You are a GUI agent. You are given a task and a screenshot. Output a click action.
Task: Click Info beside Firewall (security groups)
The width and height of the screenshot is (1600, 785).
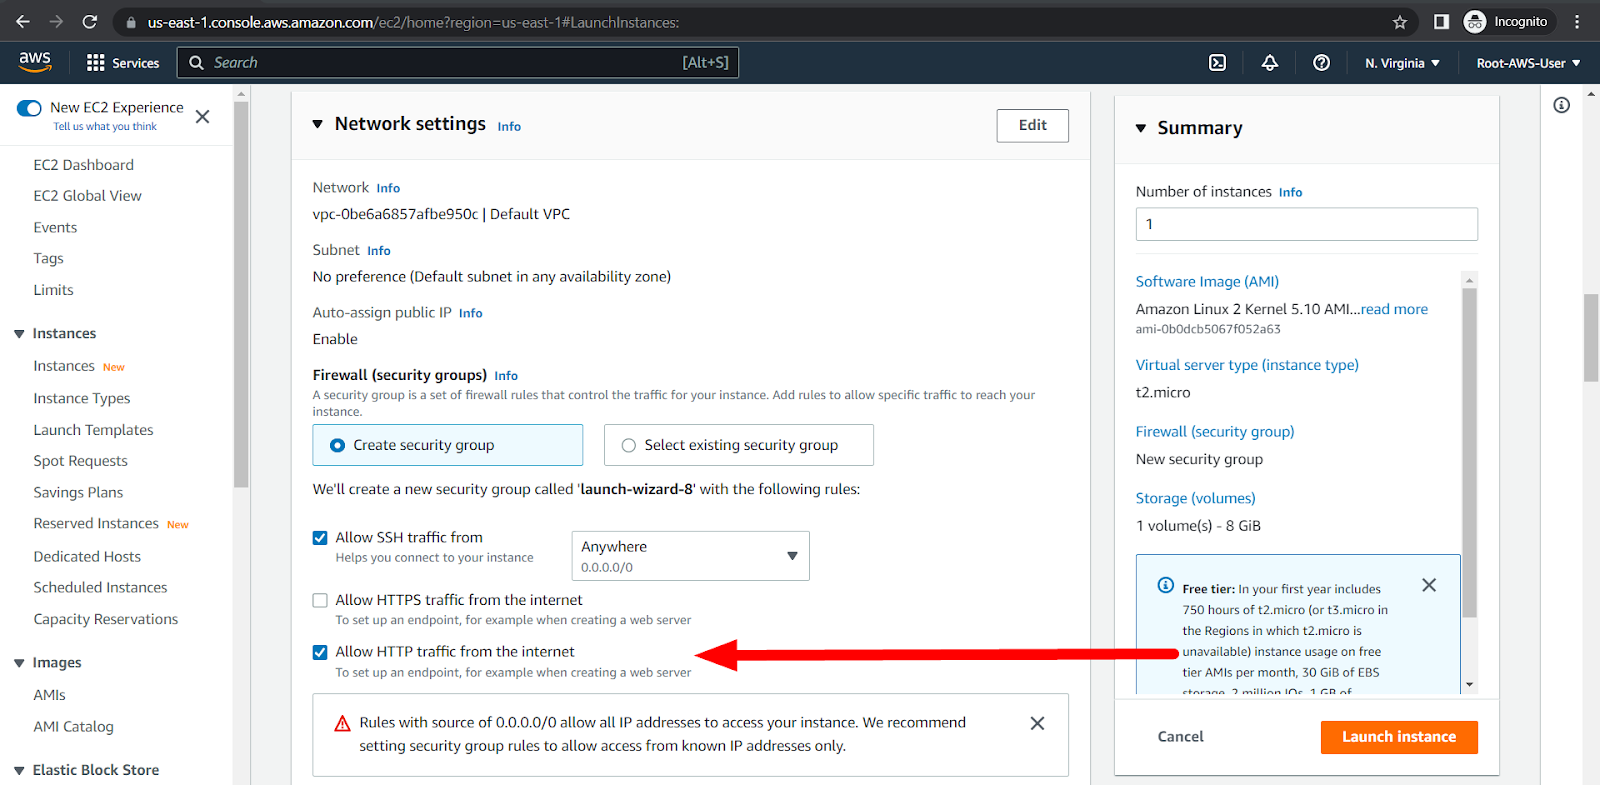tap(506, 376)
